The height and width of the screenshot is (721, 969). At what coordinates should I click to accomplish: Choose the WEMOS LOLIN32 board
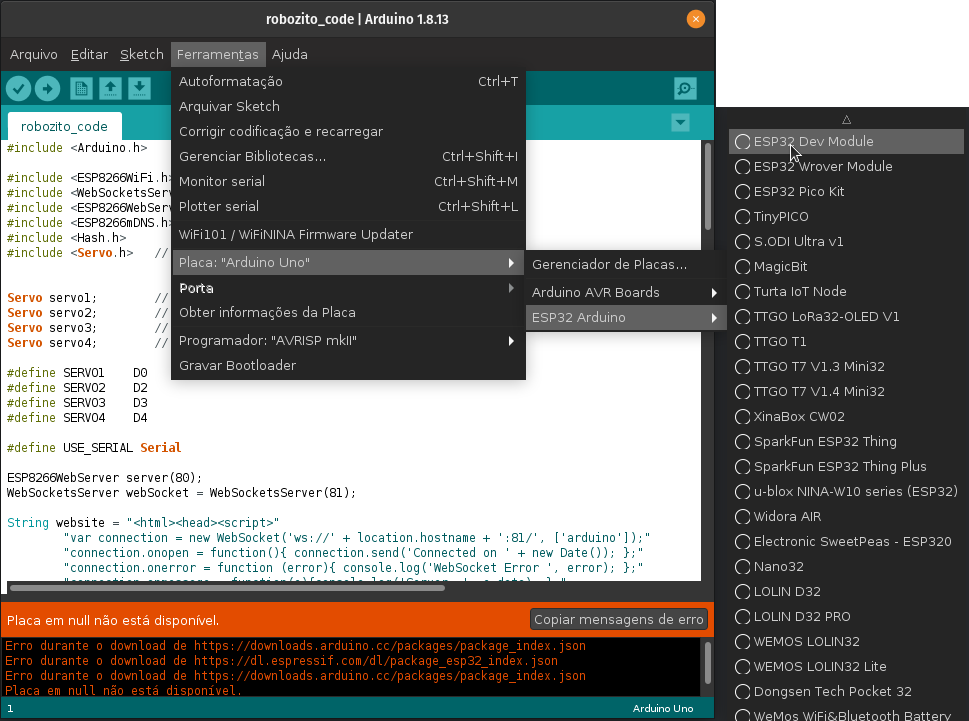846,642
